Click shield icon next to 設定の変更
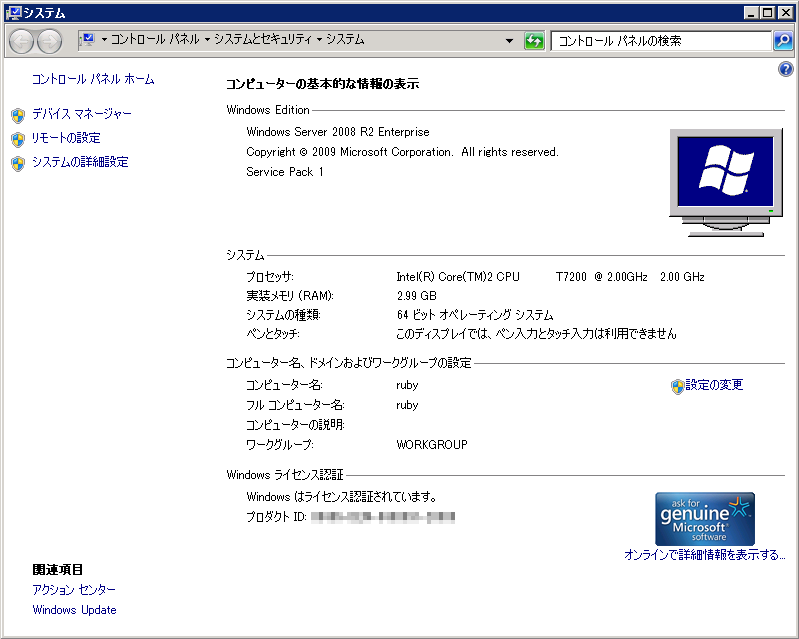 tap(677, 386)
